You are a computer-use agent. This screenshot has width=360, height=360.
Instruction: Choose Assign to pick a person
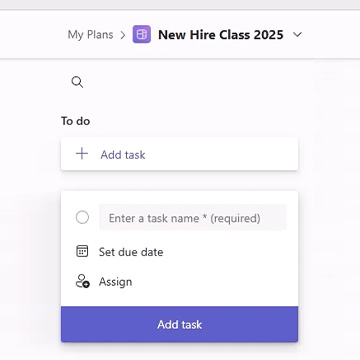click(x=115, y=282)
